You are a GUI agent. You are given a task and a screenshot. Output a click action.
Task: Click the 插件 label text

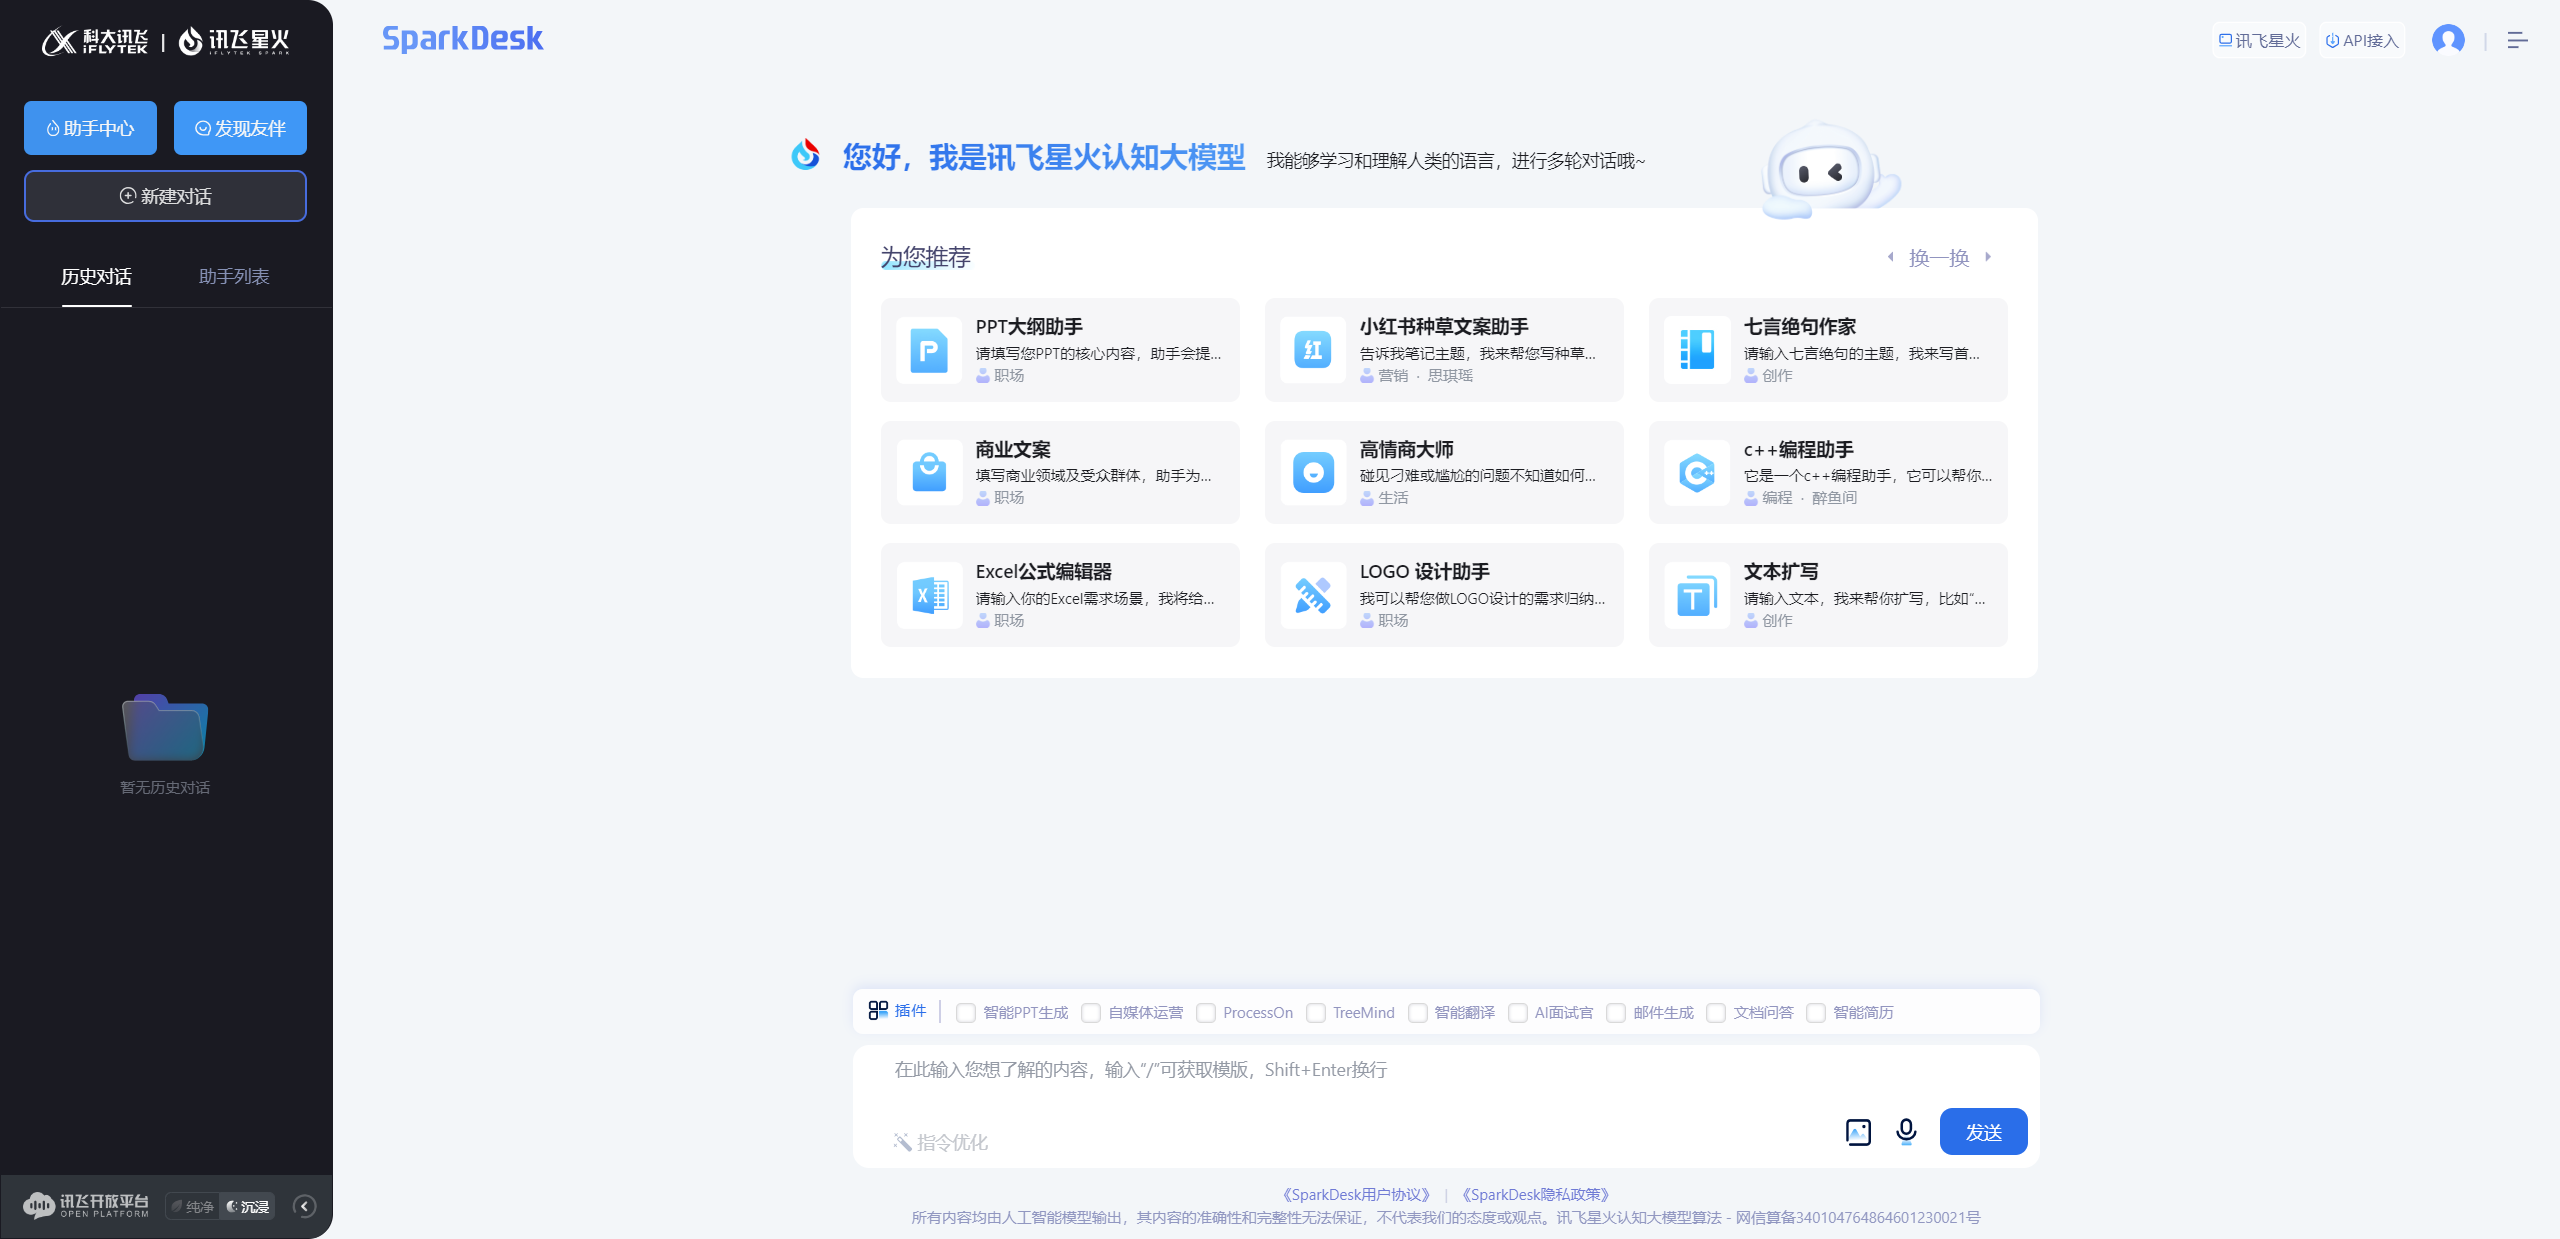pos(911,1011)
